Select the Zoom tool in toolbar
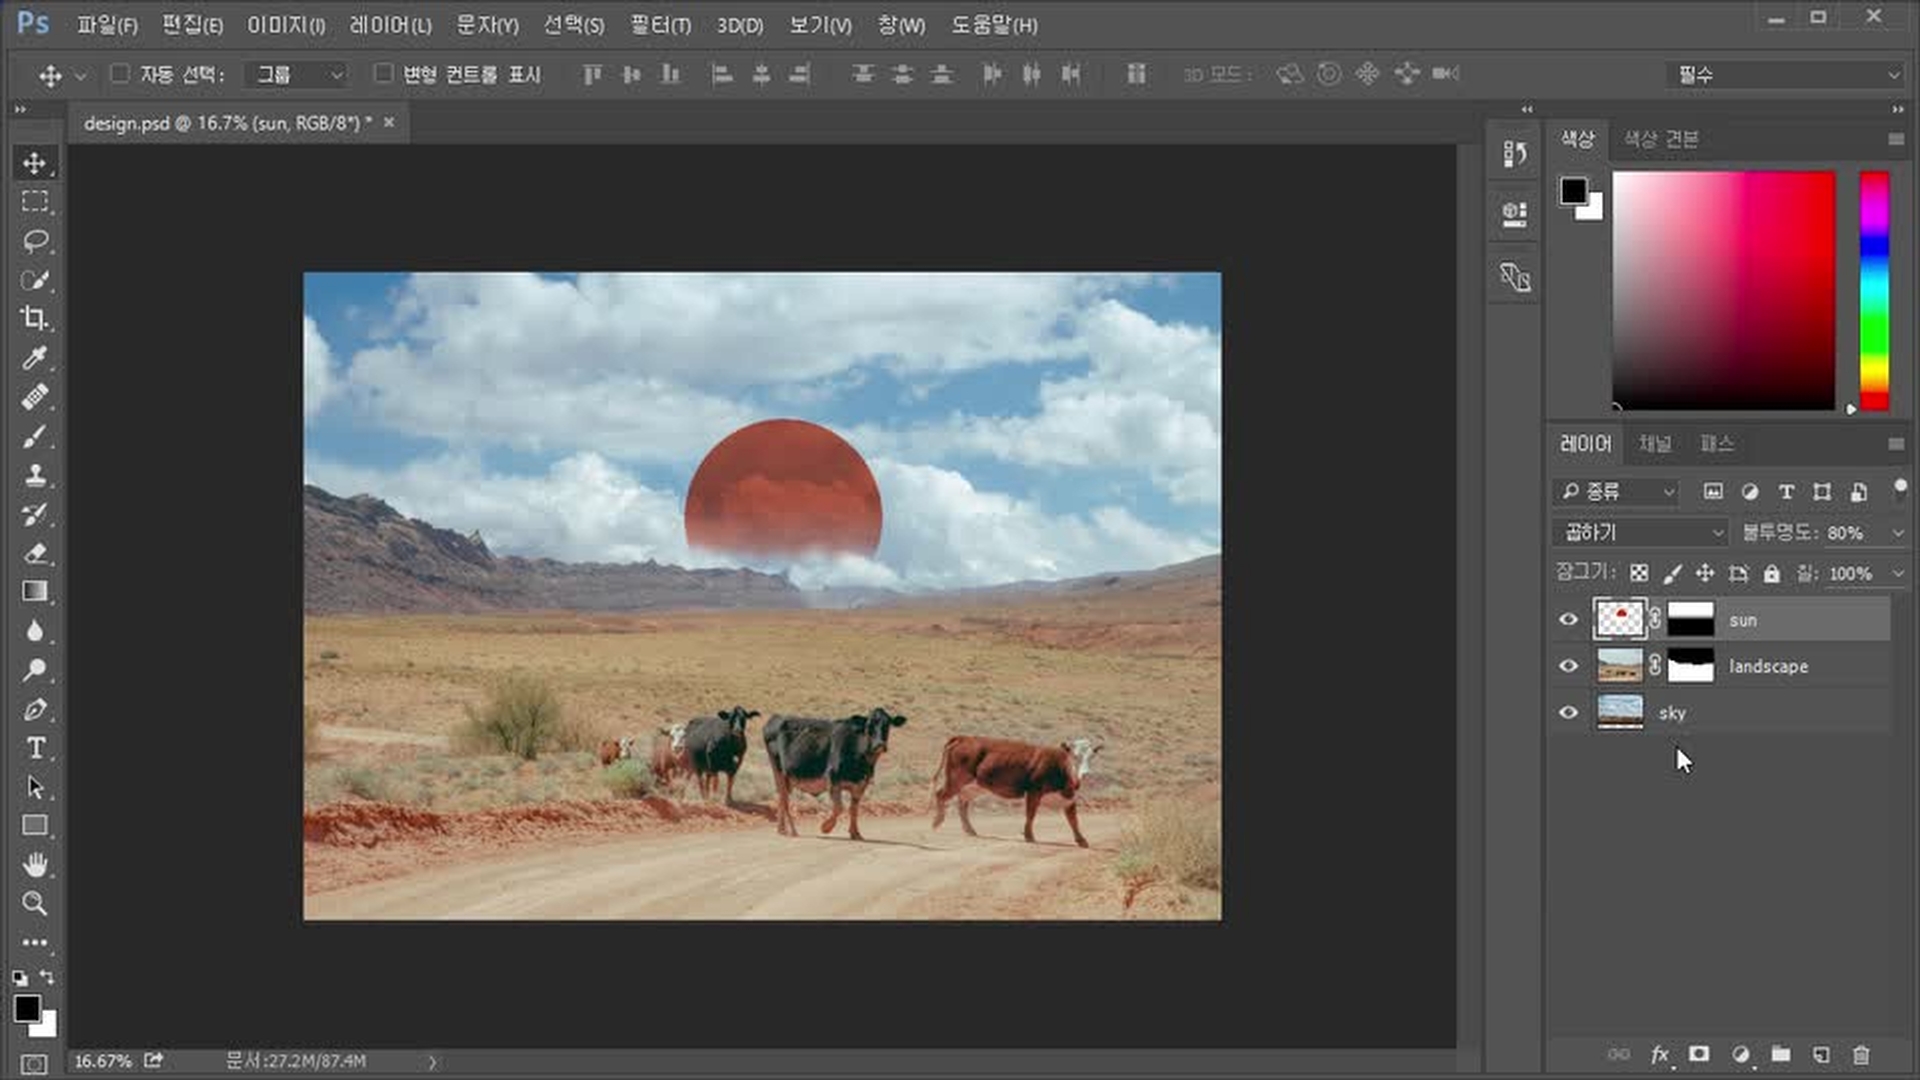The height and width of the screenshot is (1080, 1920). tap(35, 904)
